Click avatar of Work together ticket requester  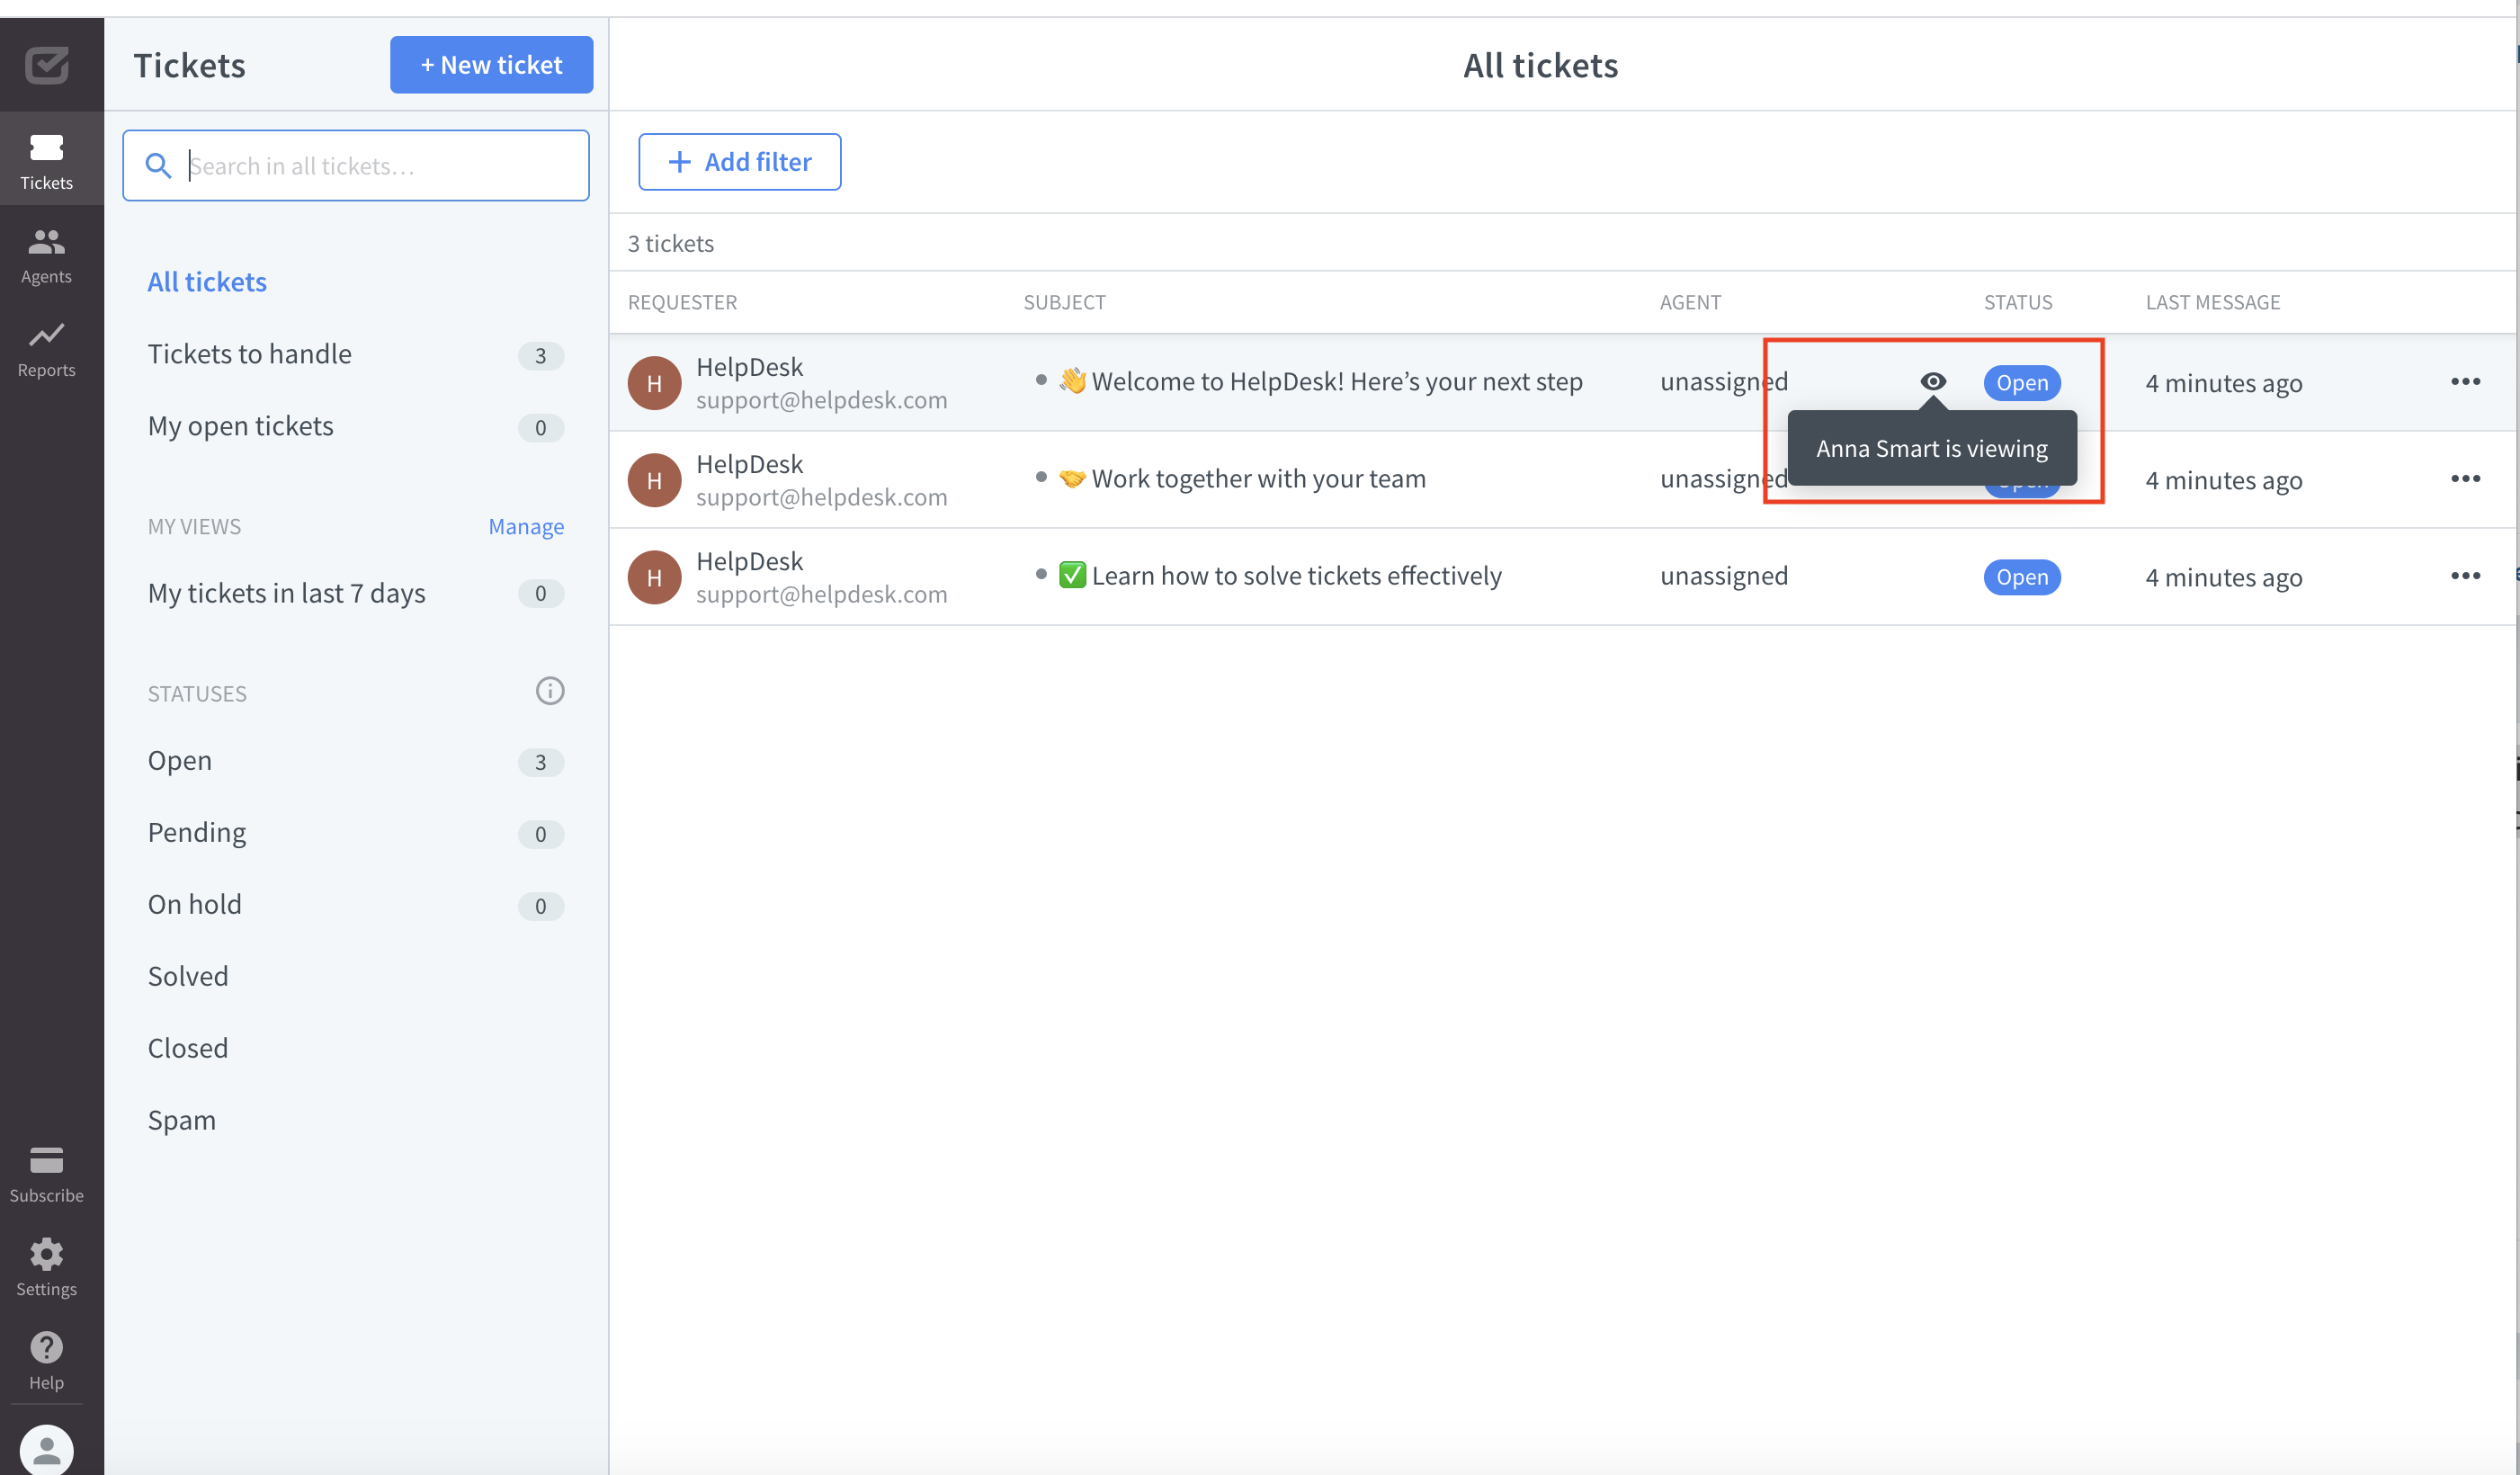[654, 480]
